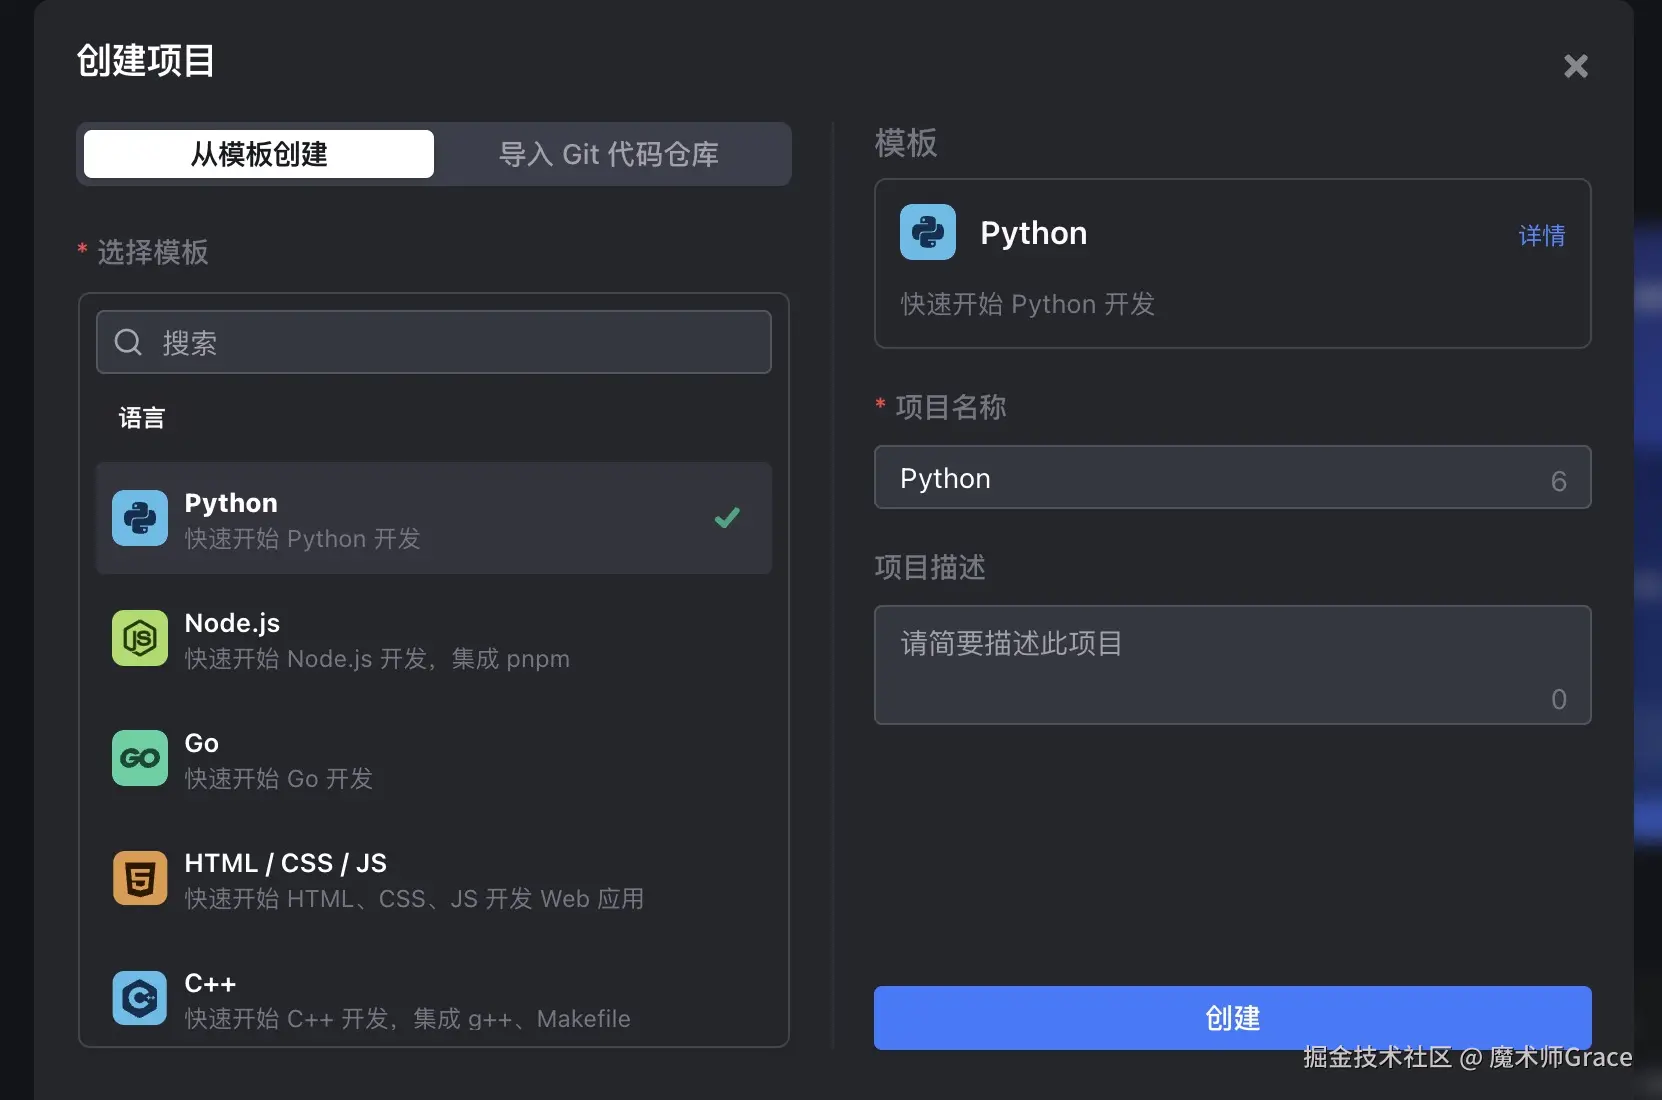Click the 项目名称 input containing Python
Screen dimensions: 1662x1100
1210,478
